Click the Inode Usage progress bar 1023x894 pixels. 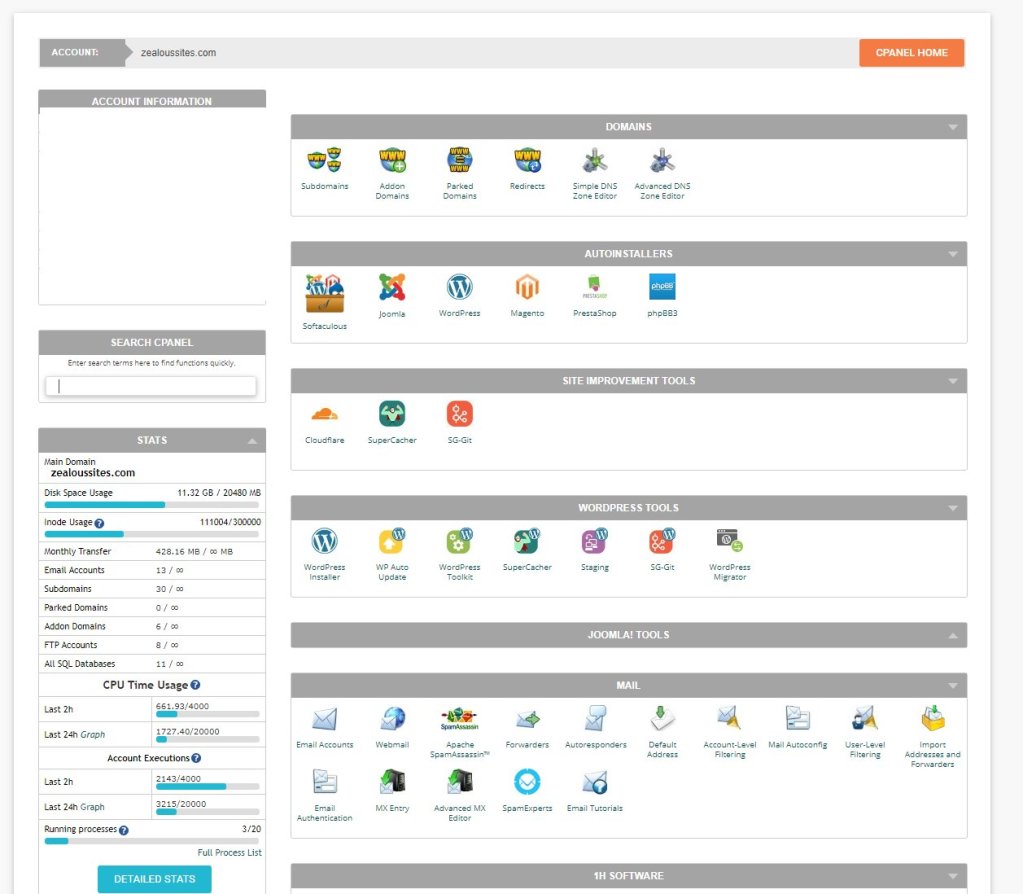pyautogui.click(x=151, y=534)
